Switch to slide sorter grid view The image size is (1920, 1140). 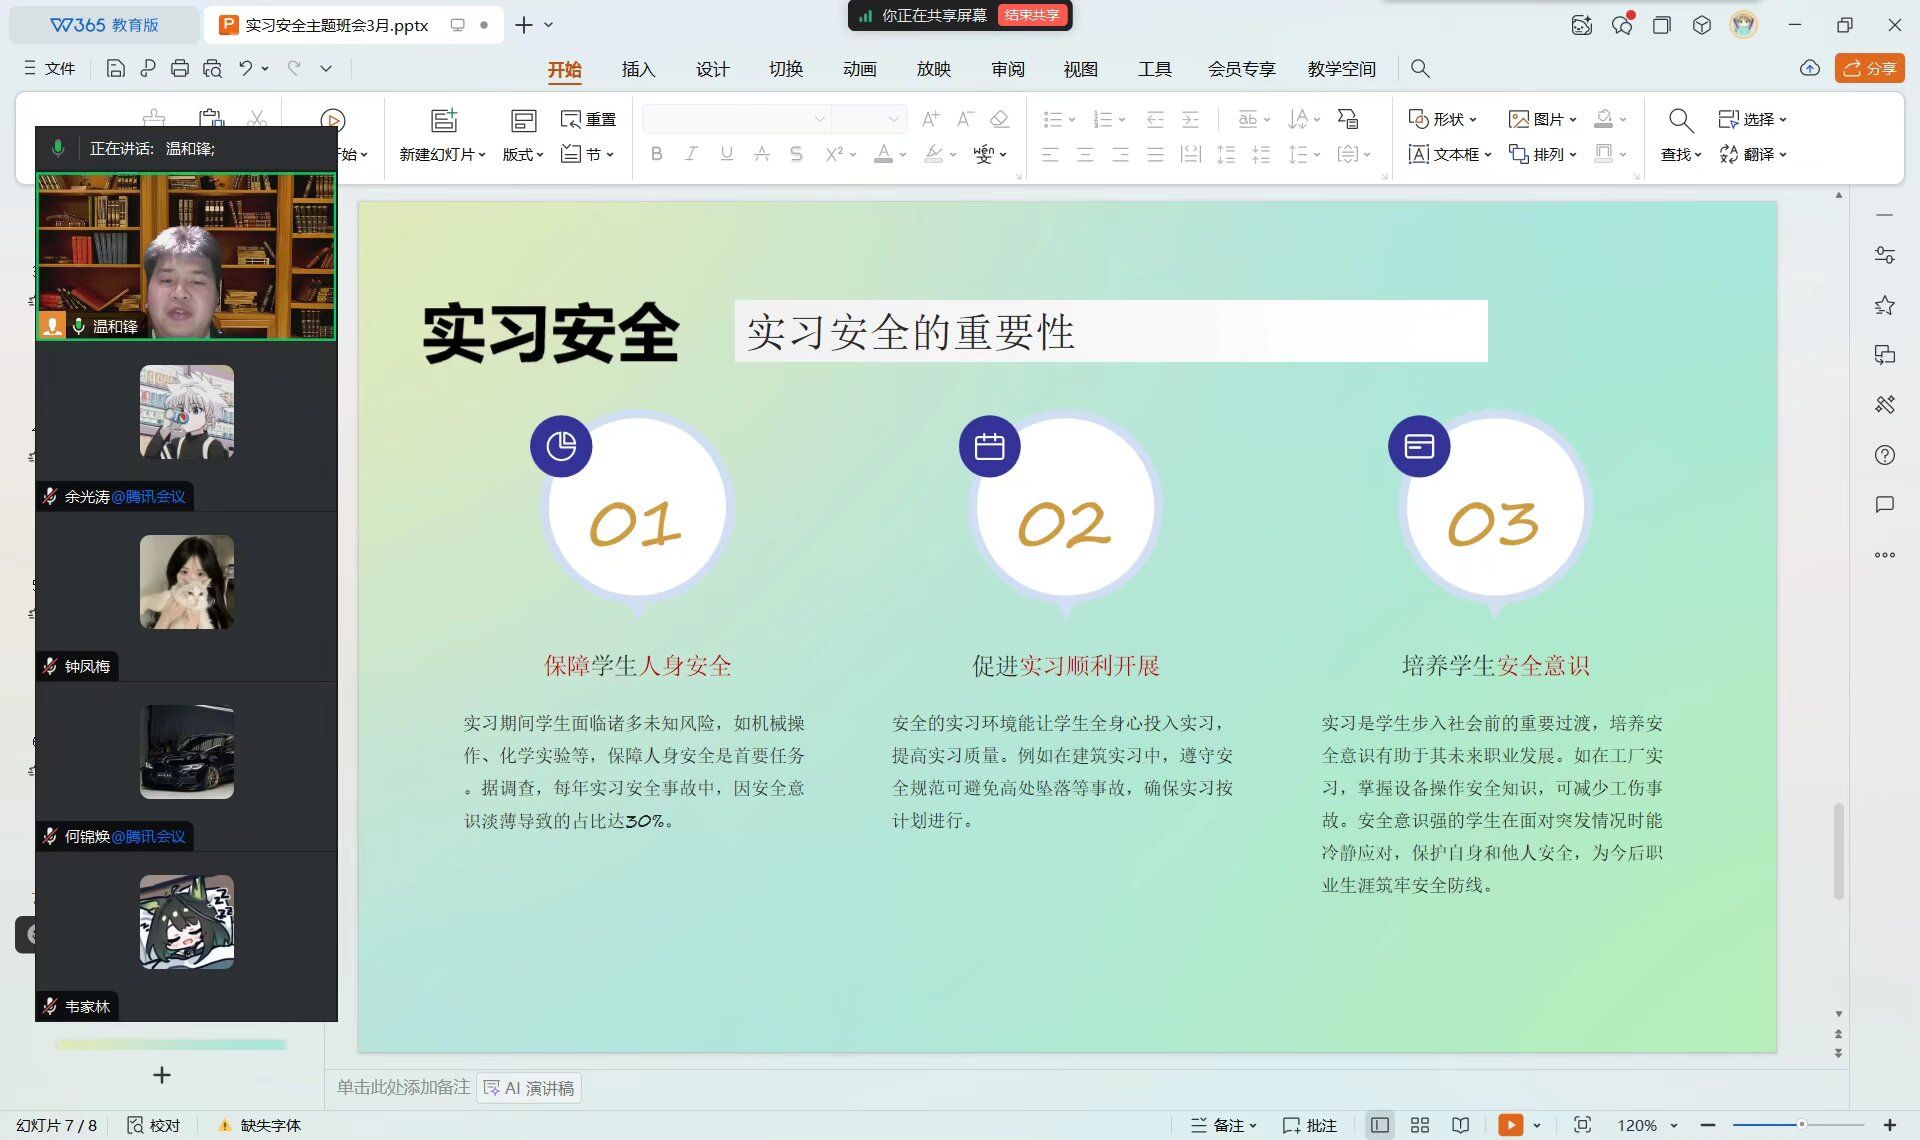tap(1420, 1125)
